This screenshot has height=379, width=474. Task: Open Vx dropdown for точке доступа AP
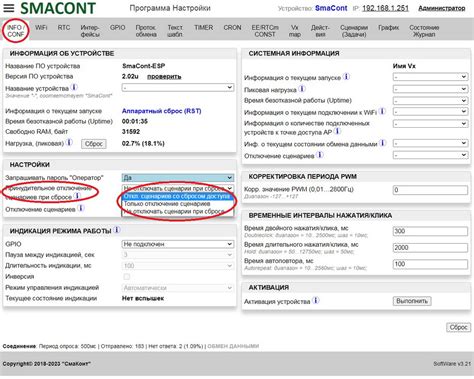(x=430, y=124)
